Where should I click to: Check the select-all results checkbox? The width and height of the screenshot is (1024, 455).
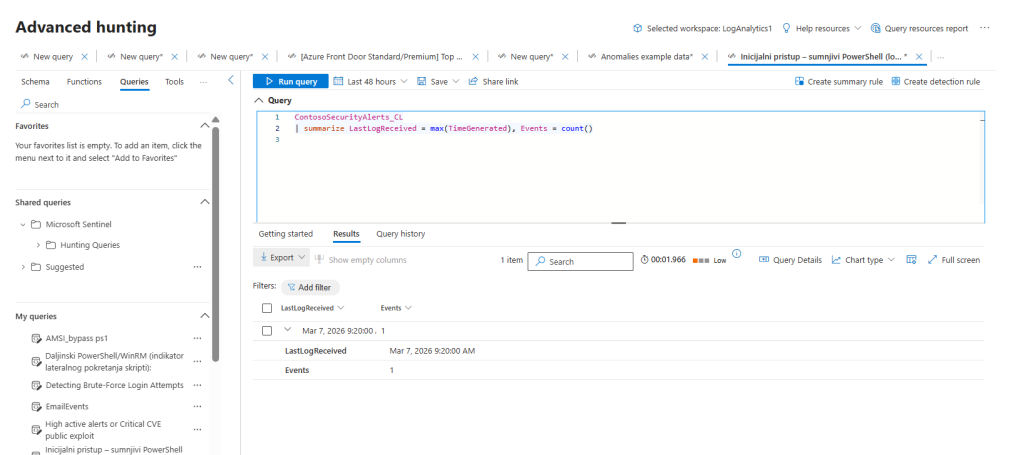(267, 308)
